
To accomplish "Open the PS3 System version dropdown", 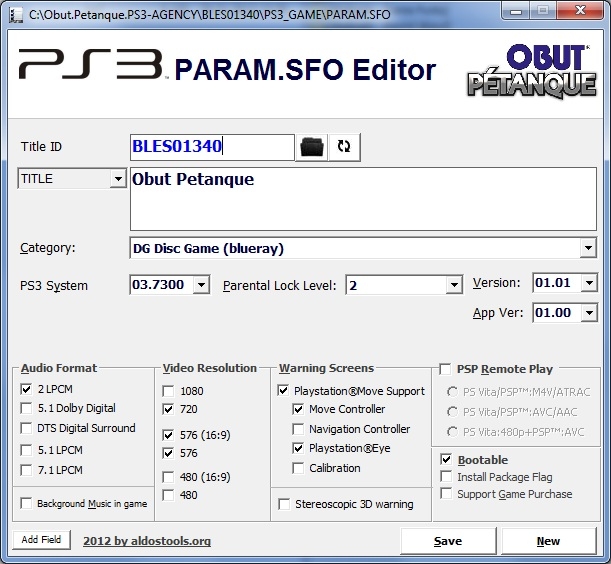I will [201, 285].
